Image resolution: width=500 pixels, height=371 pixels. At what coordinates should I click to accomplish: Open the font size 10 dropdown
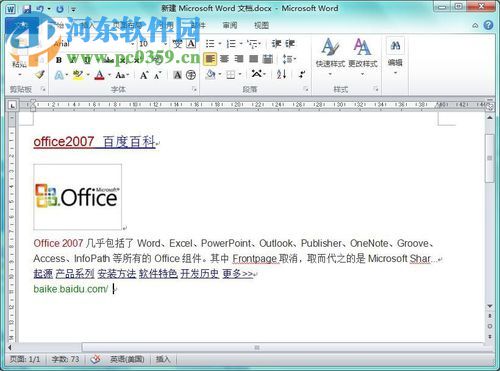coord(165,44)
